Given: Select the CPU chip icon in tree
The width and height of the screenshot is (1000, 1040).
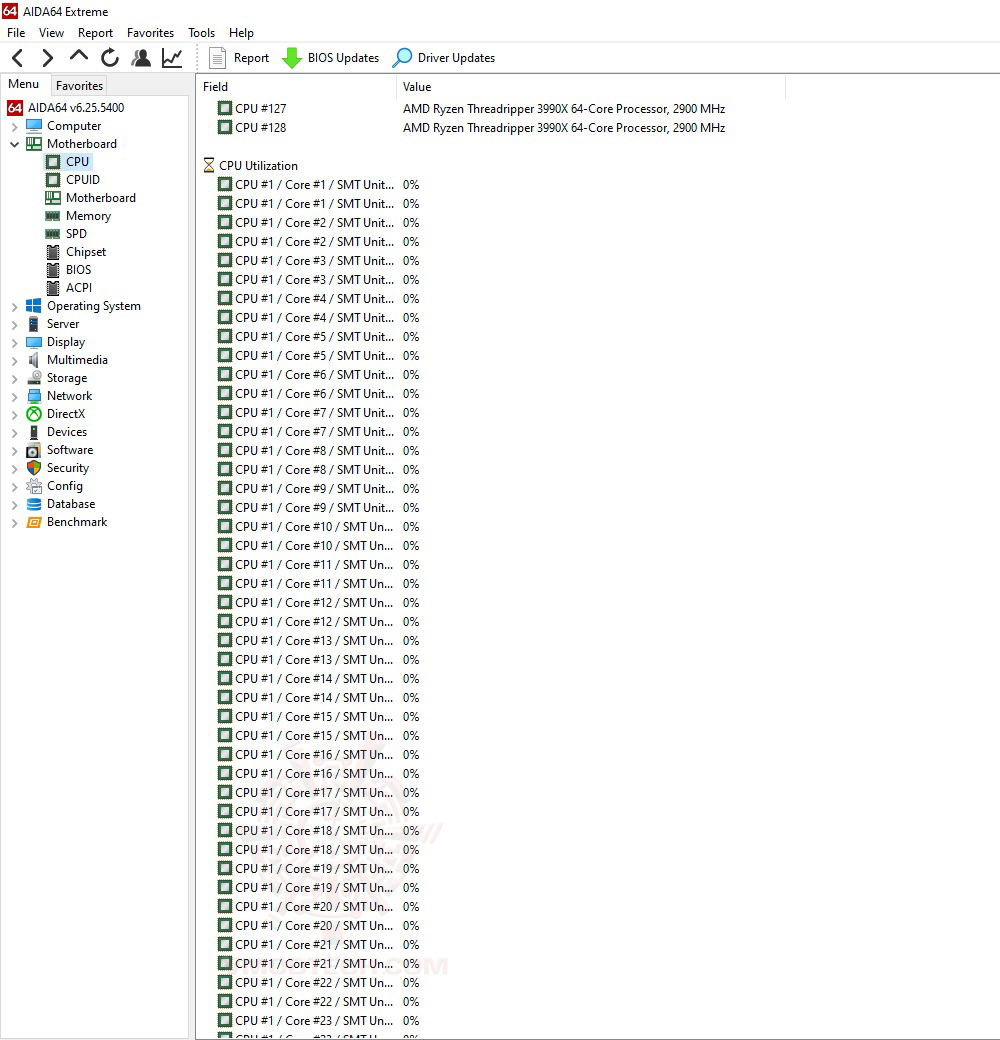Looking at the screenshot, I should [53, 162].
